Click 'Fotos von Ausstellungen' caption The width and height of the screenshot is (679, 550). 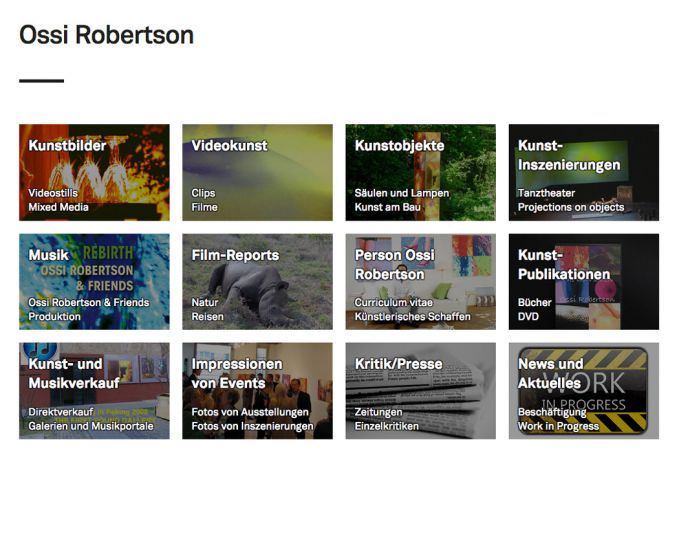tap(249, 412)
